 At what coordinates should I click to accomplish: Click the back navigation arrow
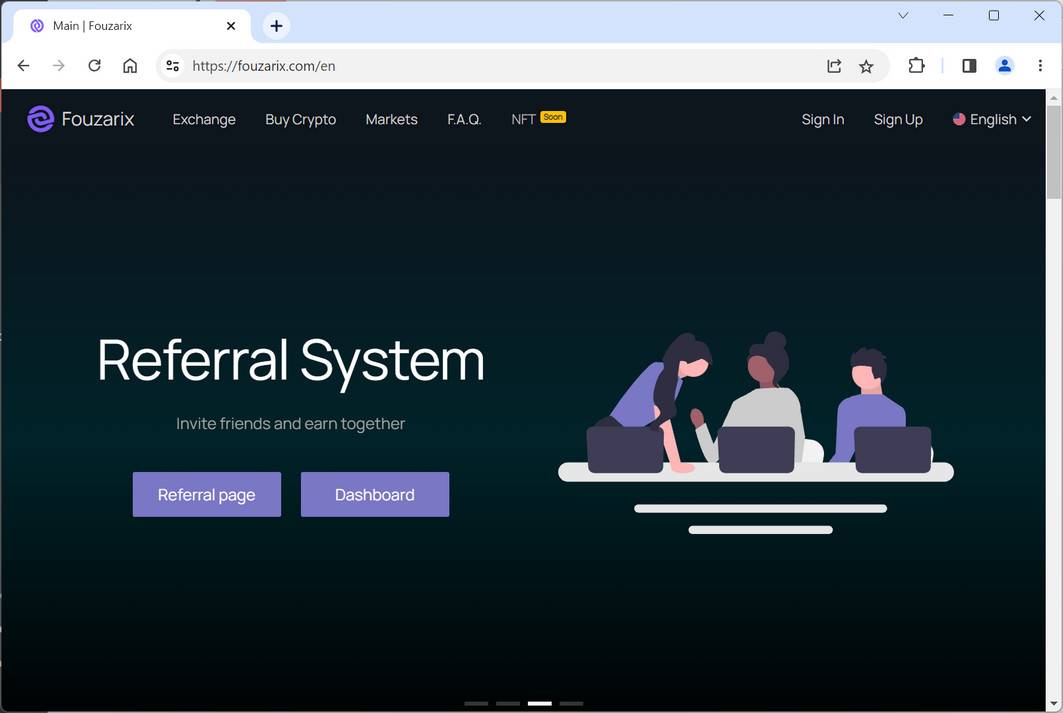[23, 65]
